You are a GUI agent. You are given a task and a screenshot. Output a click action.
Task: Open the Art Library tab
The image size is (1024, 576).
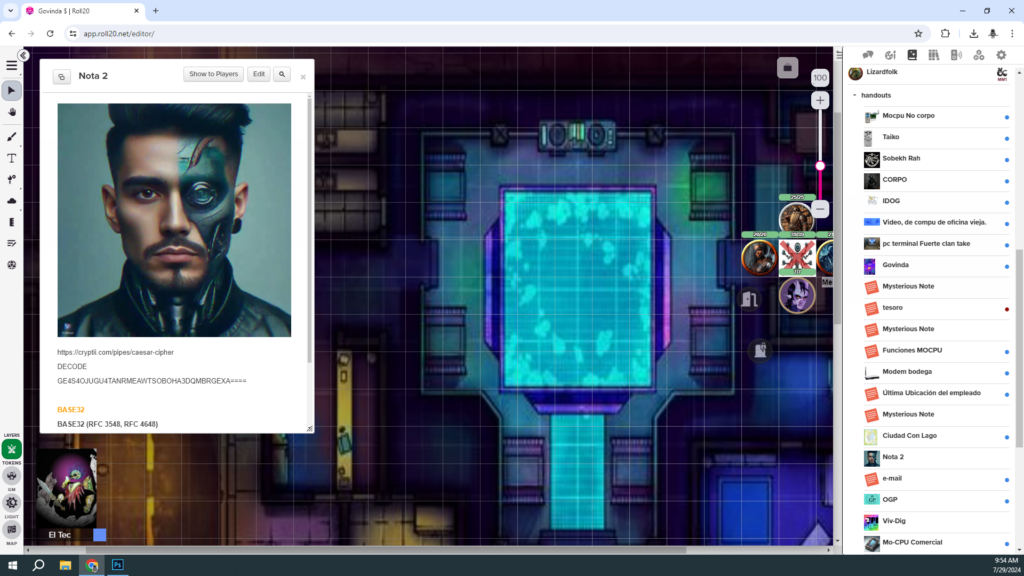(x=890, y=56)
